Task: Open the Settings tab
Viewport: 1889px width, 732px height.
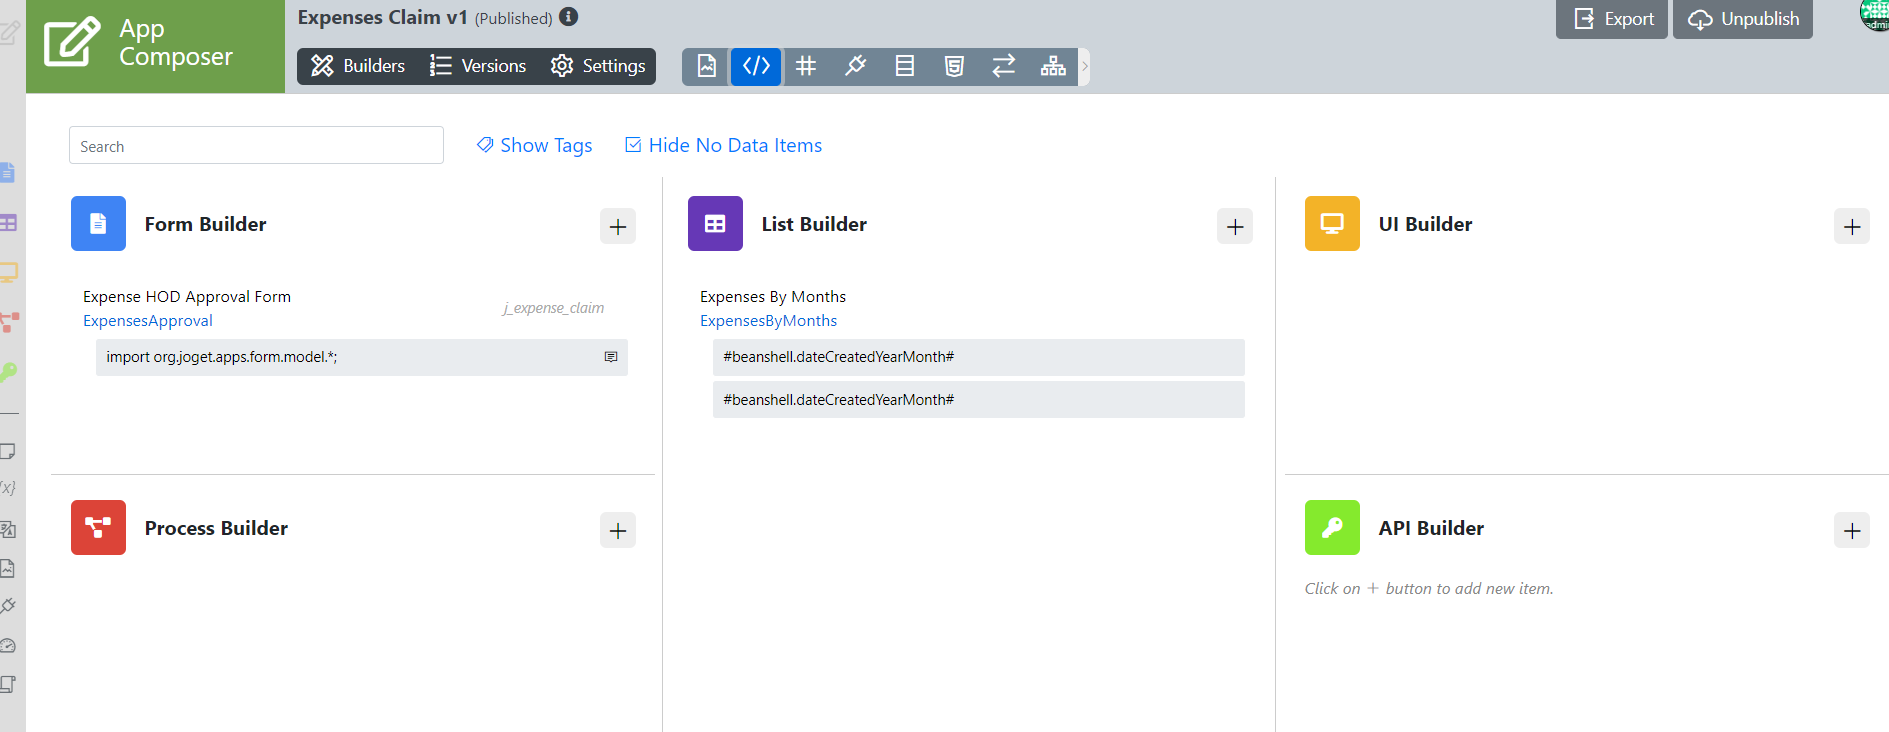Action: point(598,66)
